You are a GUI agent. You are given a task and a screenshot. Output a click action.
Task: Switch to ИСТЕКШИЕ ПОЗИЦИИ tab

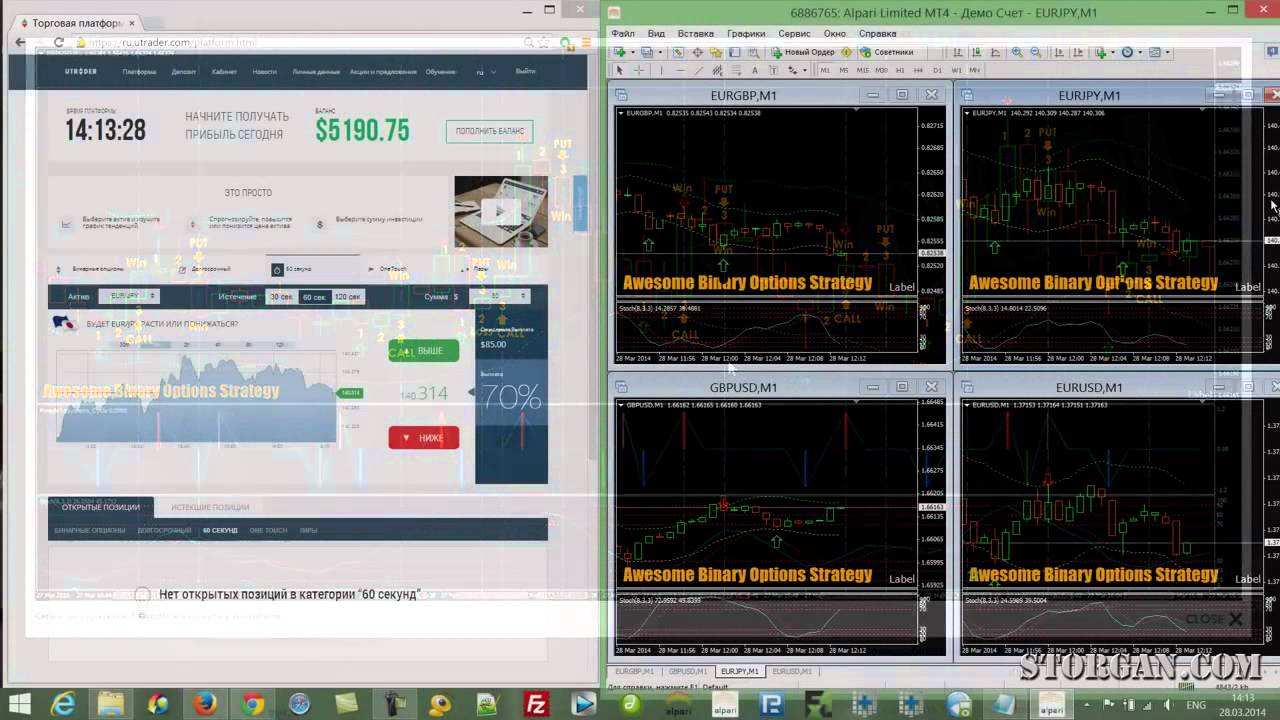tap(210, 507)
